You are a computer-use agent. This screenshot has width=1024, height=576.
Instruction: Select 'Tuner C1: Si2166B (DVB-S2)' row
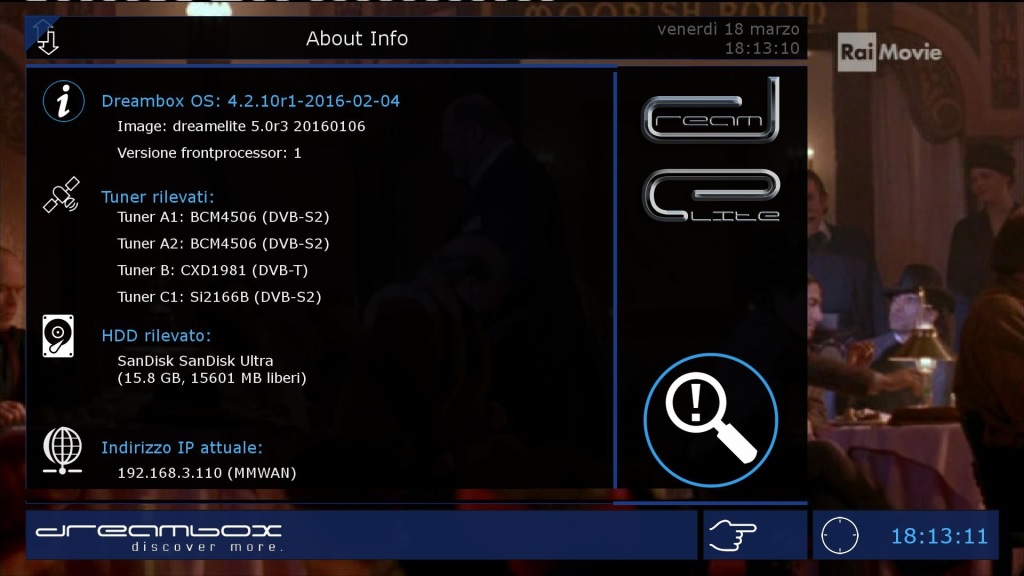pos(219,297)
